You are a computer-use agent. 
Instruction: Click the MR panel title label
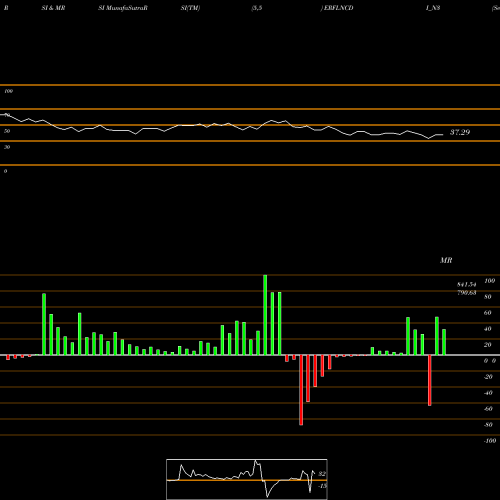click(446, 260)
